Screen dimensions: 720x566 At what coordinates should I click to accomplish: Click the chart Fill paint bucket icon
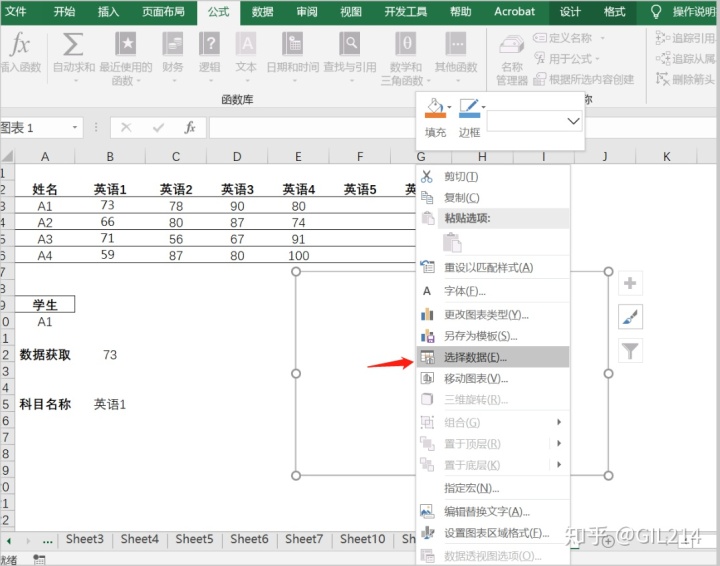coord(435,108)
